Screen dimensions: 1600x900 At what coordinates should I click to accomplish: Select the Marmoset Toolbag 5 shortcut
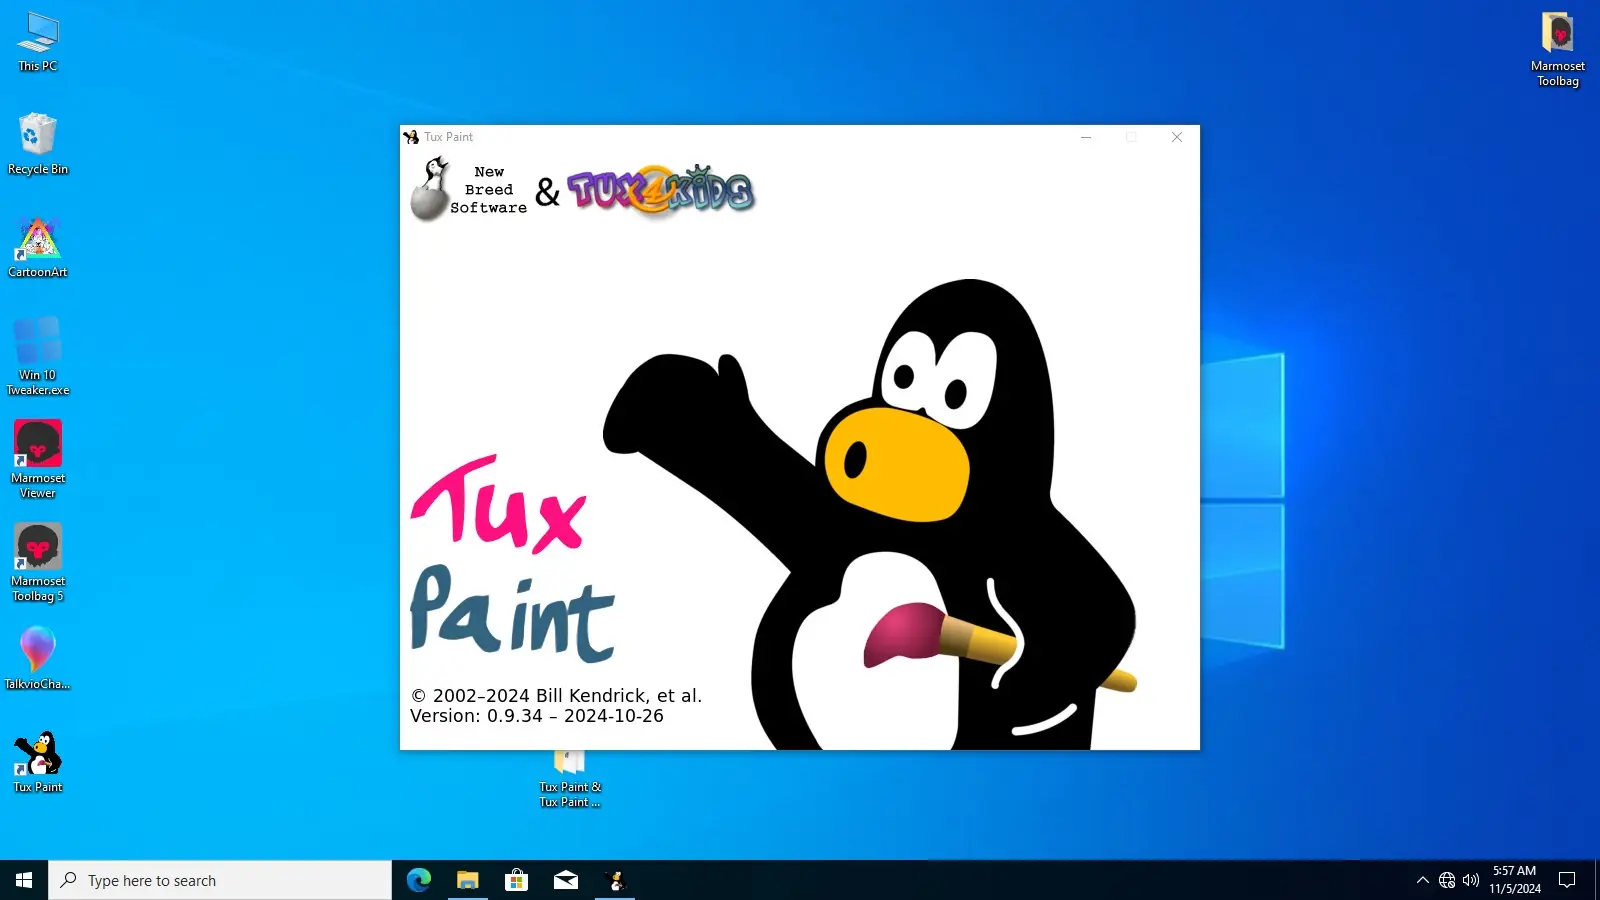[38, 562]
